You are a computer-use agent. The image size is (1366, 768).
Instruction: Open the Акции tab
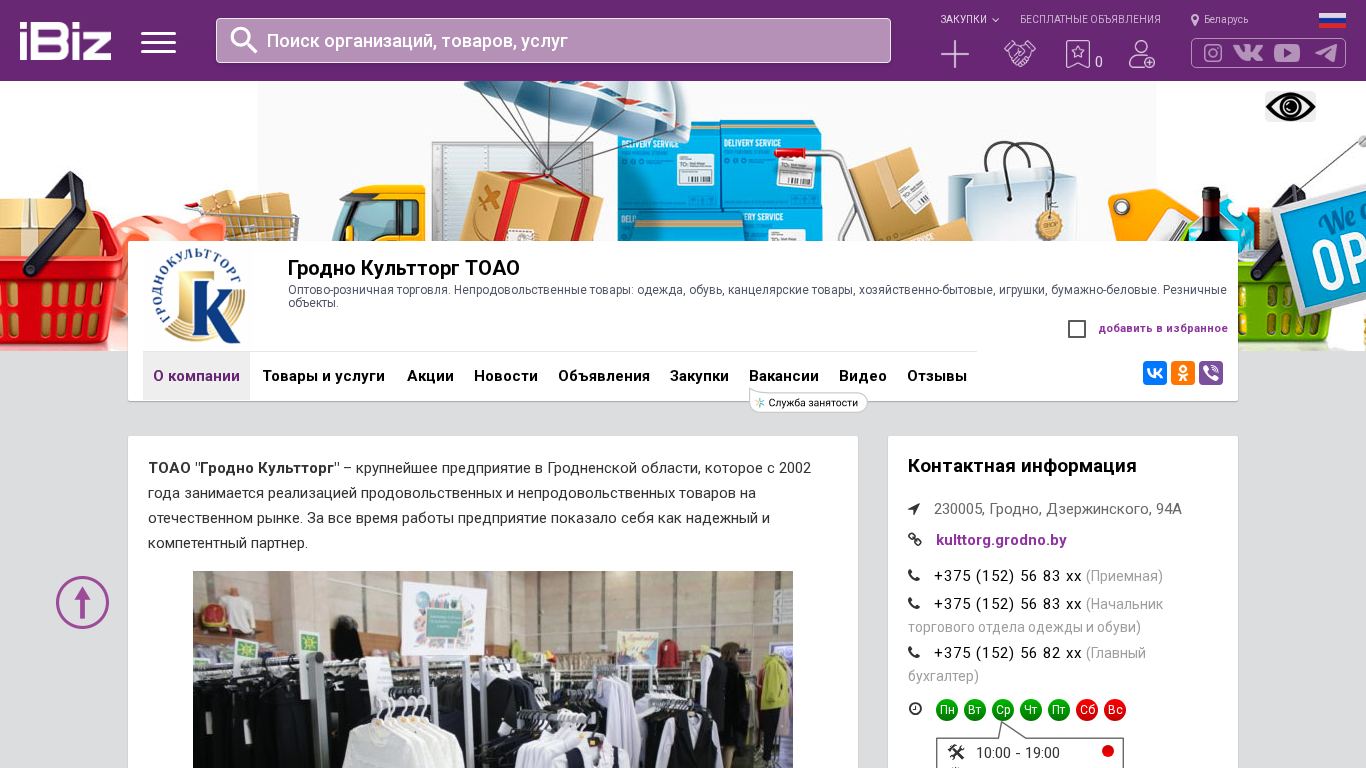coord(430,376)
